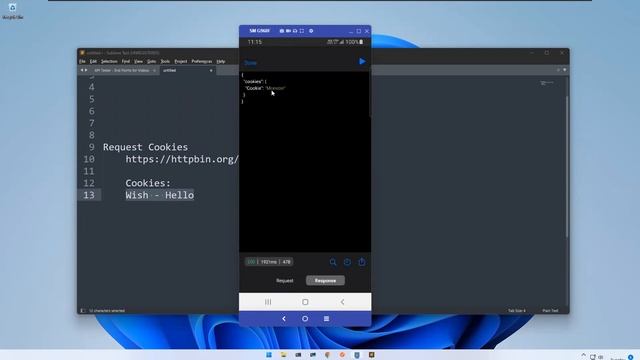Change Plain Text syntax in status bar
Viewport: 640px width, 360px height.
click(550, 311)
